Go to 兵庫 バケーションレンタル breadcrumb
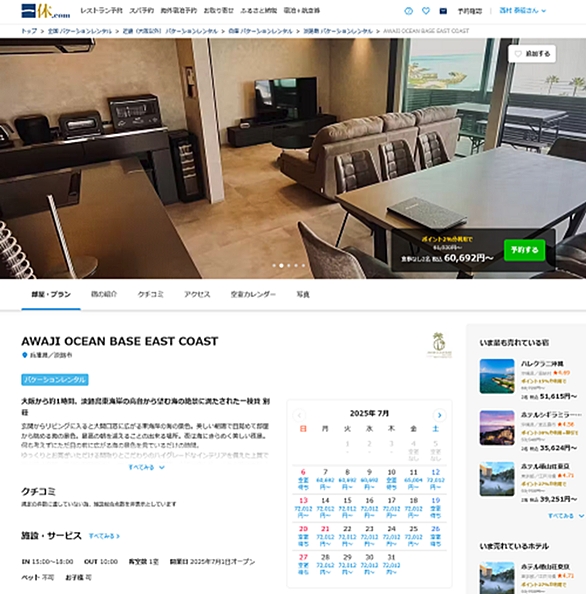The width and height of the screenshot is (586, 594). pyautogui.click(x=260, y=31)
